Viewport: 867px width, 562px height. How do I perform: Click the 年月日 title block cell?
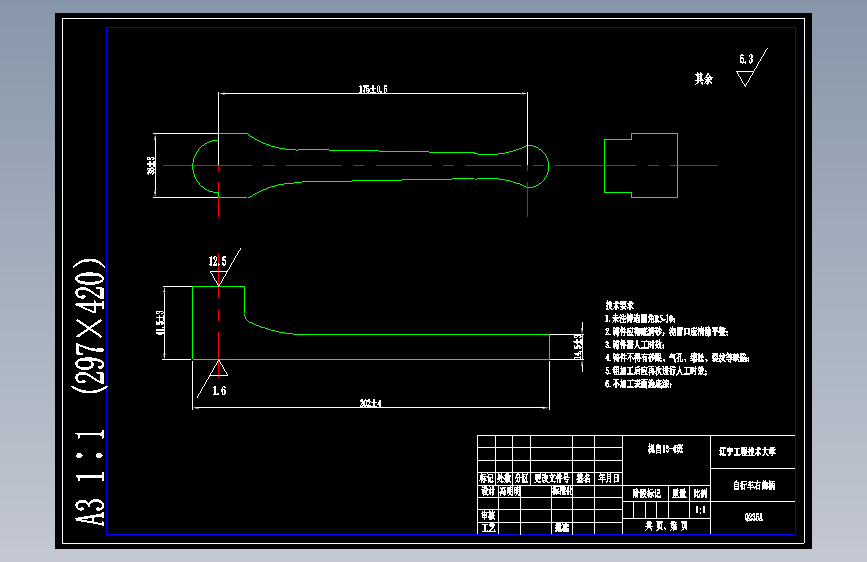click(608, 478)
